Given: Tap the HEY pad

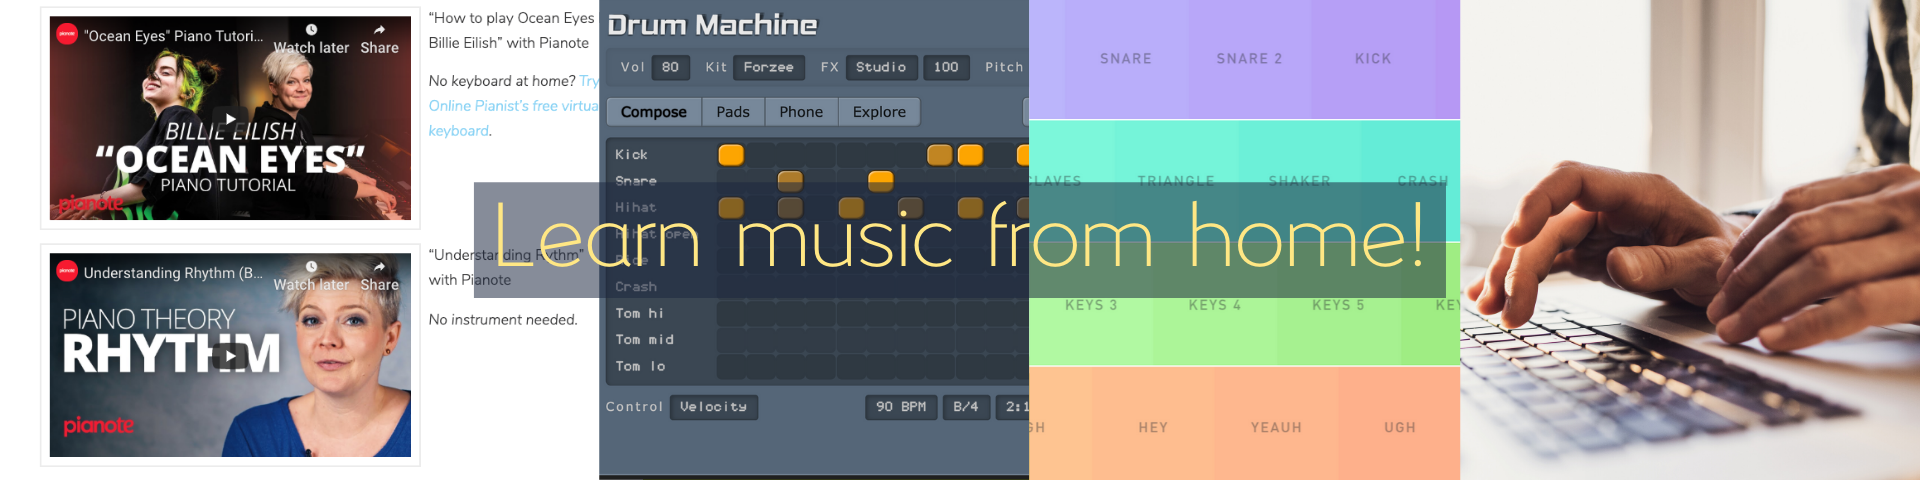Looking at the screenshot, I should click(x=1153, y=428).
